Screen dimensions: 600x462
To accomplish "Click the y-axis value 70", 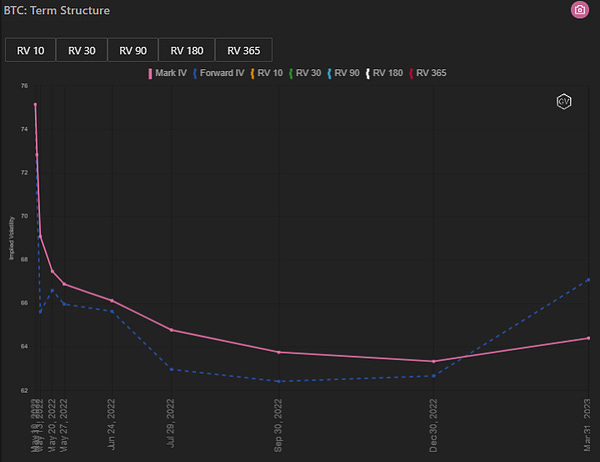I will click(x=24, y=216).
